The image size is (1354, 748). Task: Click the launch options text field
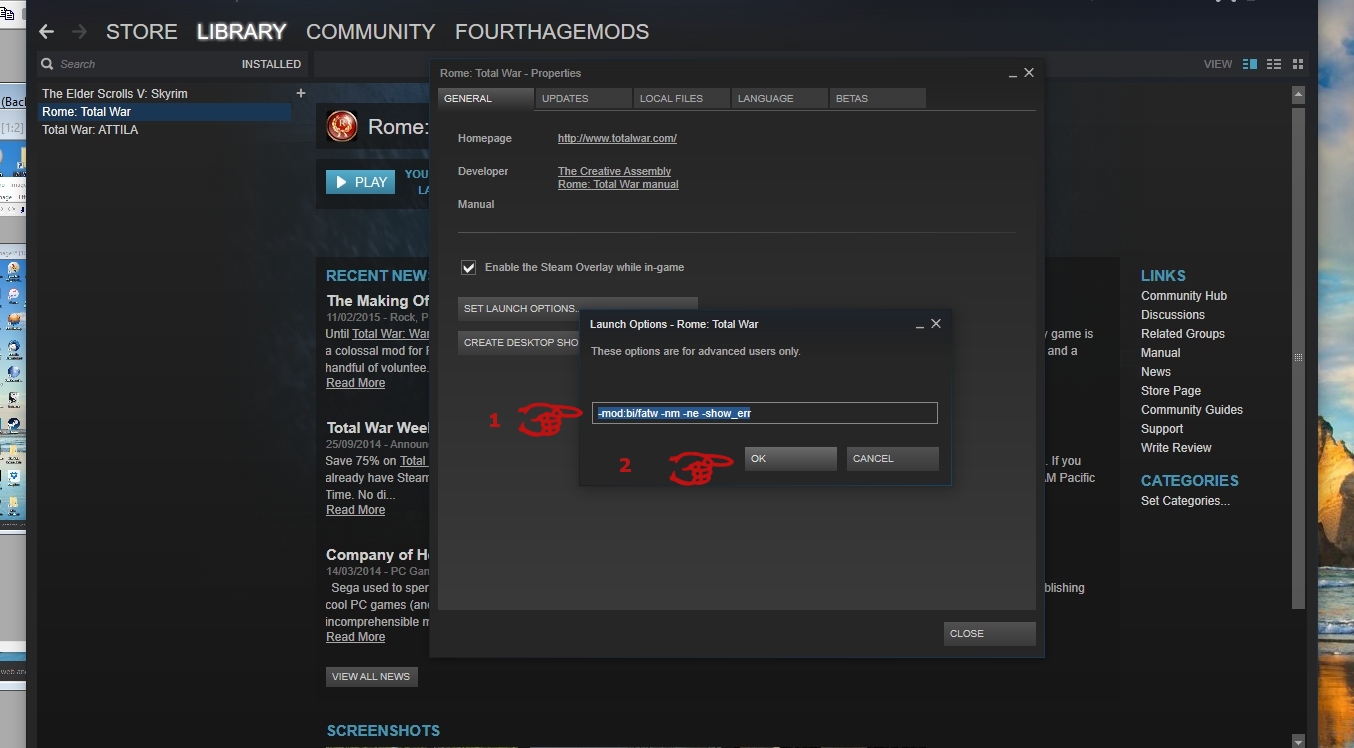pyautogui.click(x=765, y=413)
